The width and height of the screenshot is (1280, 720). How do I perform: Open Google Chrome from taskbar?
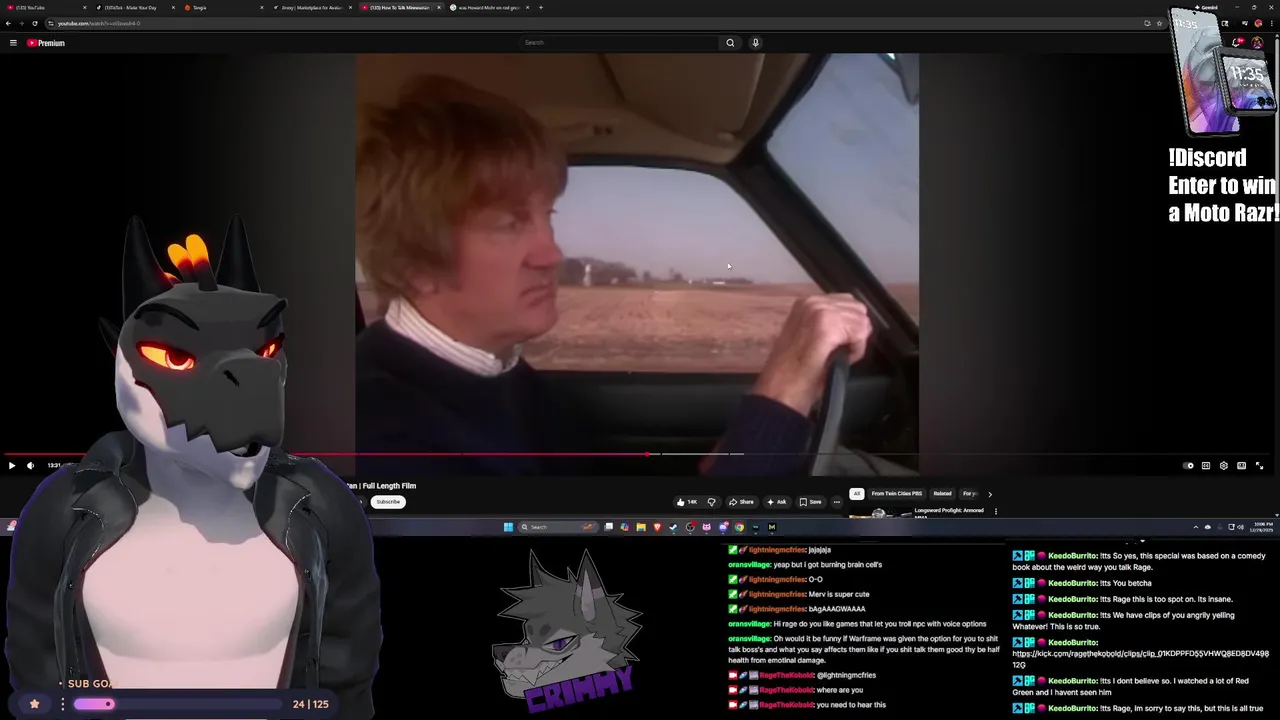739,527
